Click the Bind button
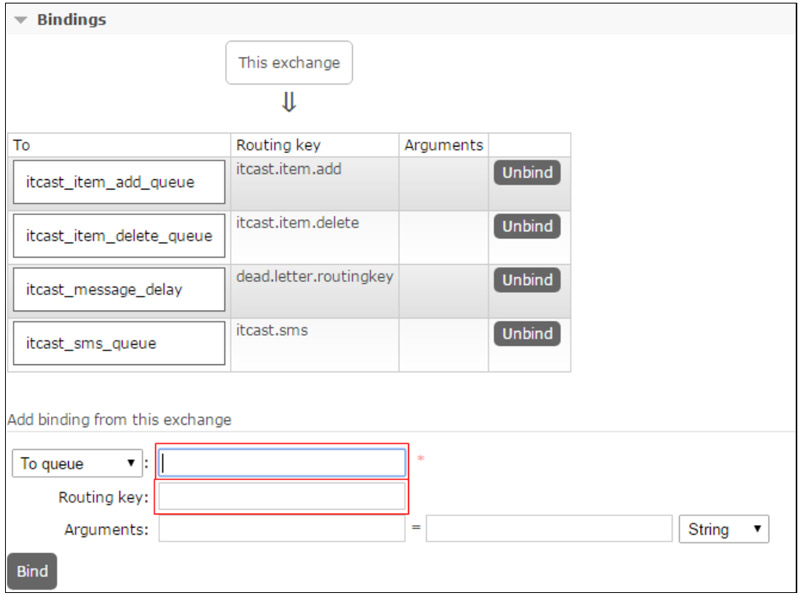800x598 pixels. click(x=32, y=571)
